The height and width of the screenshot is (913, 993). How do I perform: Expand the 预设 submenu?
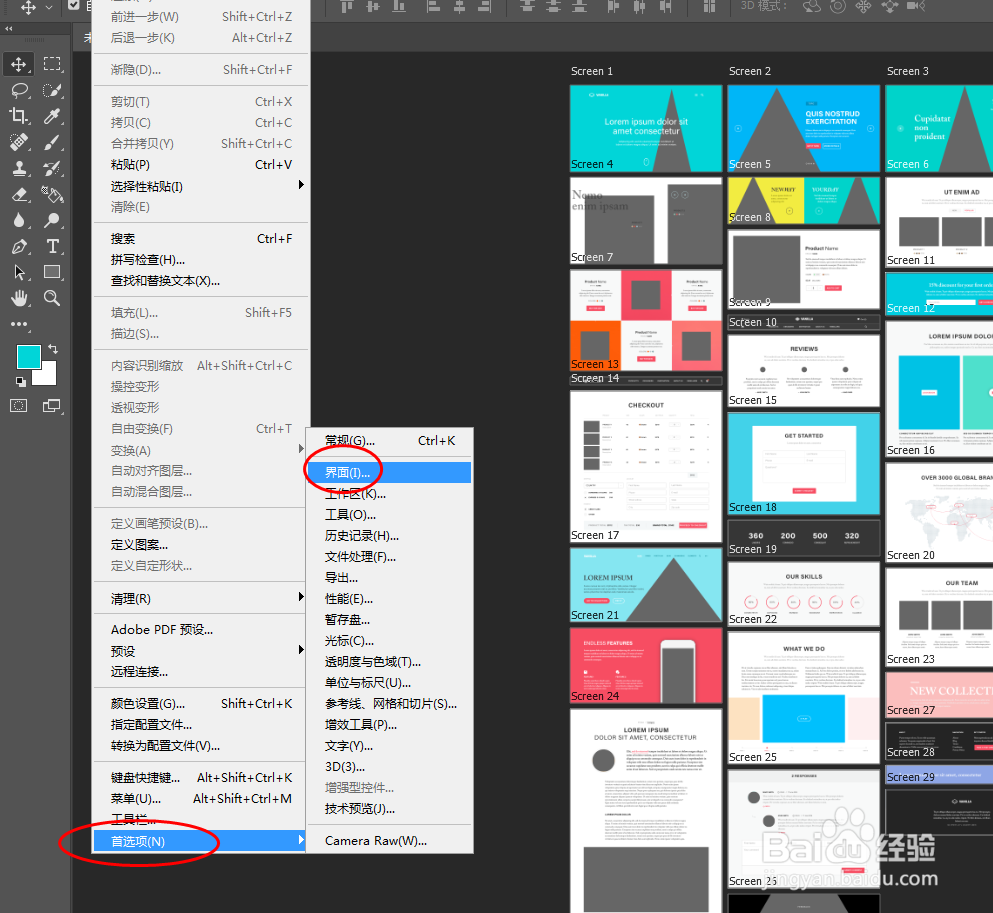[x=201, y=651]
